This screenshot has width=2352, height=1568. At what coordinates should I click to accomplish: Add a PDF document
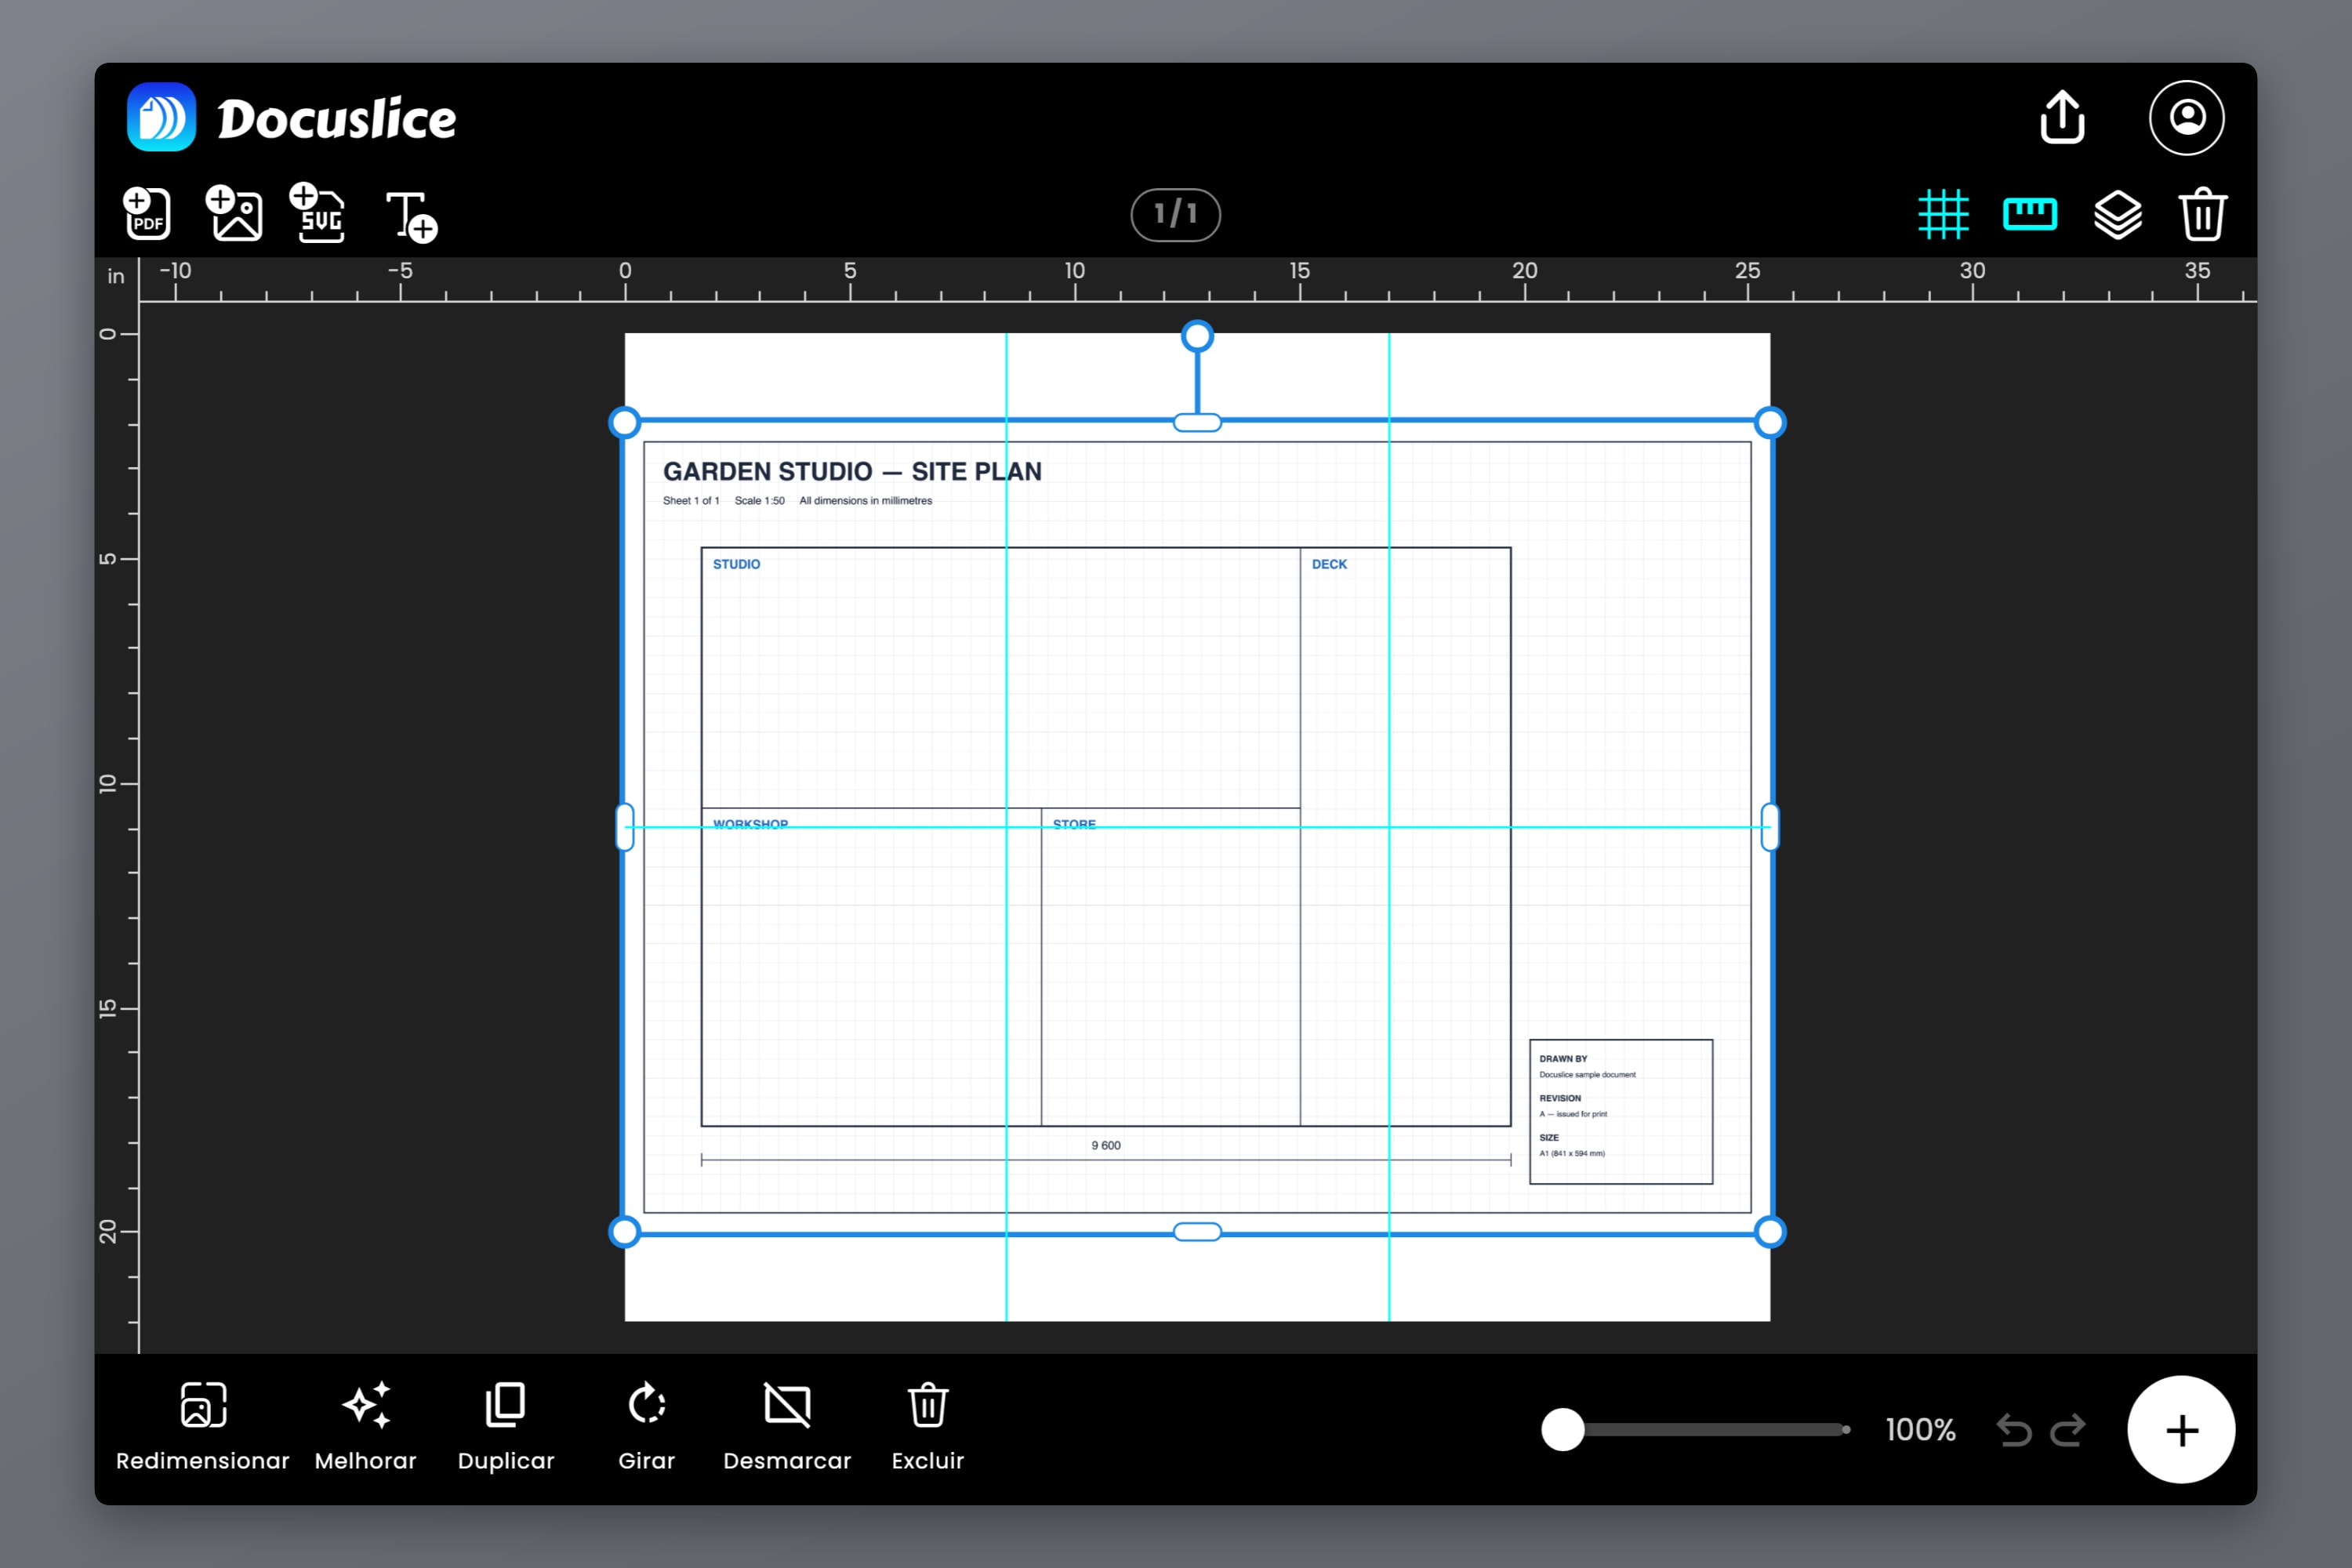[147, 213]
